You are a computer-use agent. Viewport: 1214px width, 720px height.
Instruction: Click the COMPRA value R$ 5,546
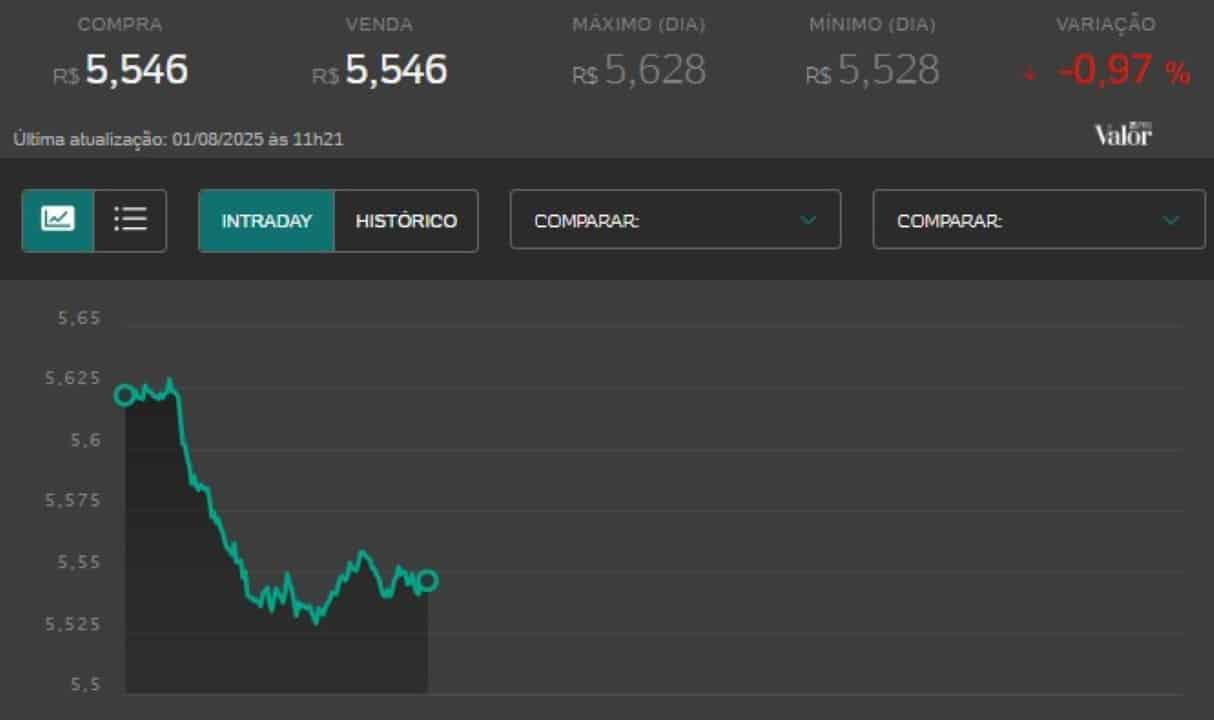coord(121,70)
